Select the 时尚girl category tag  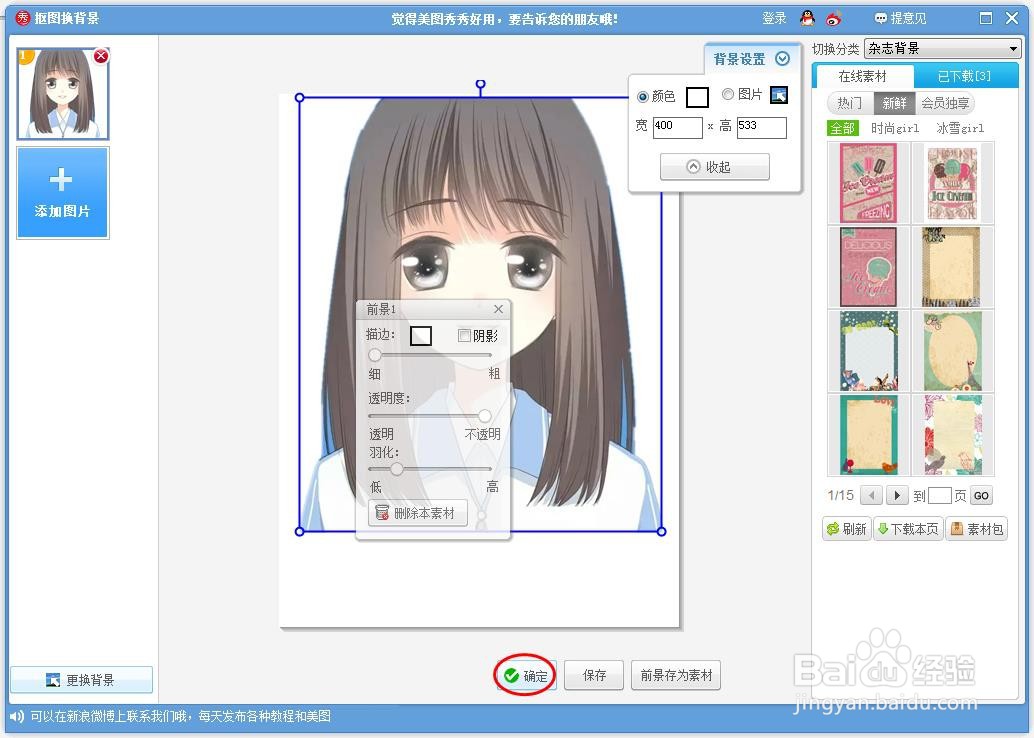[895, 128]
